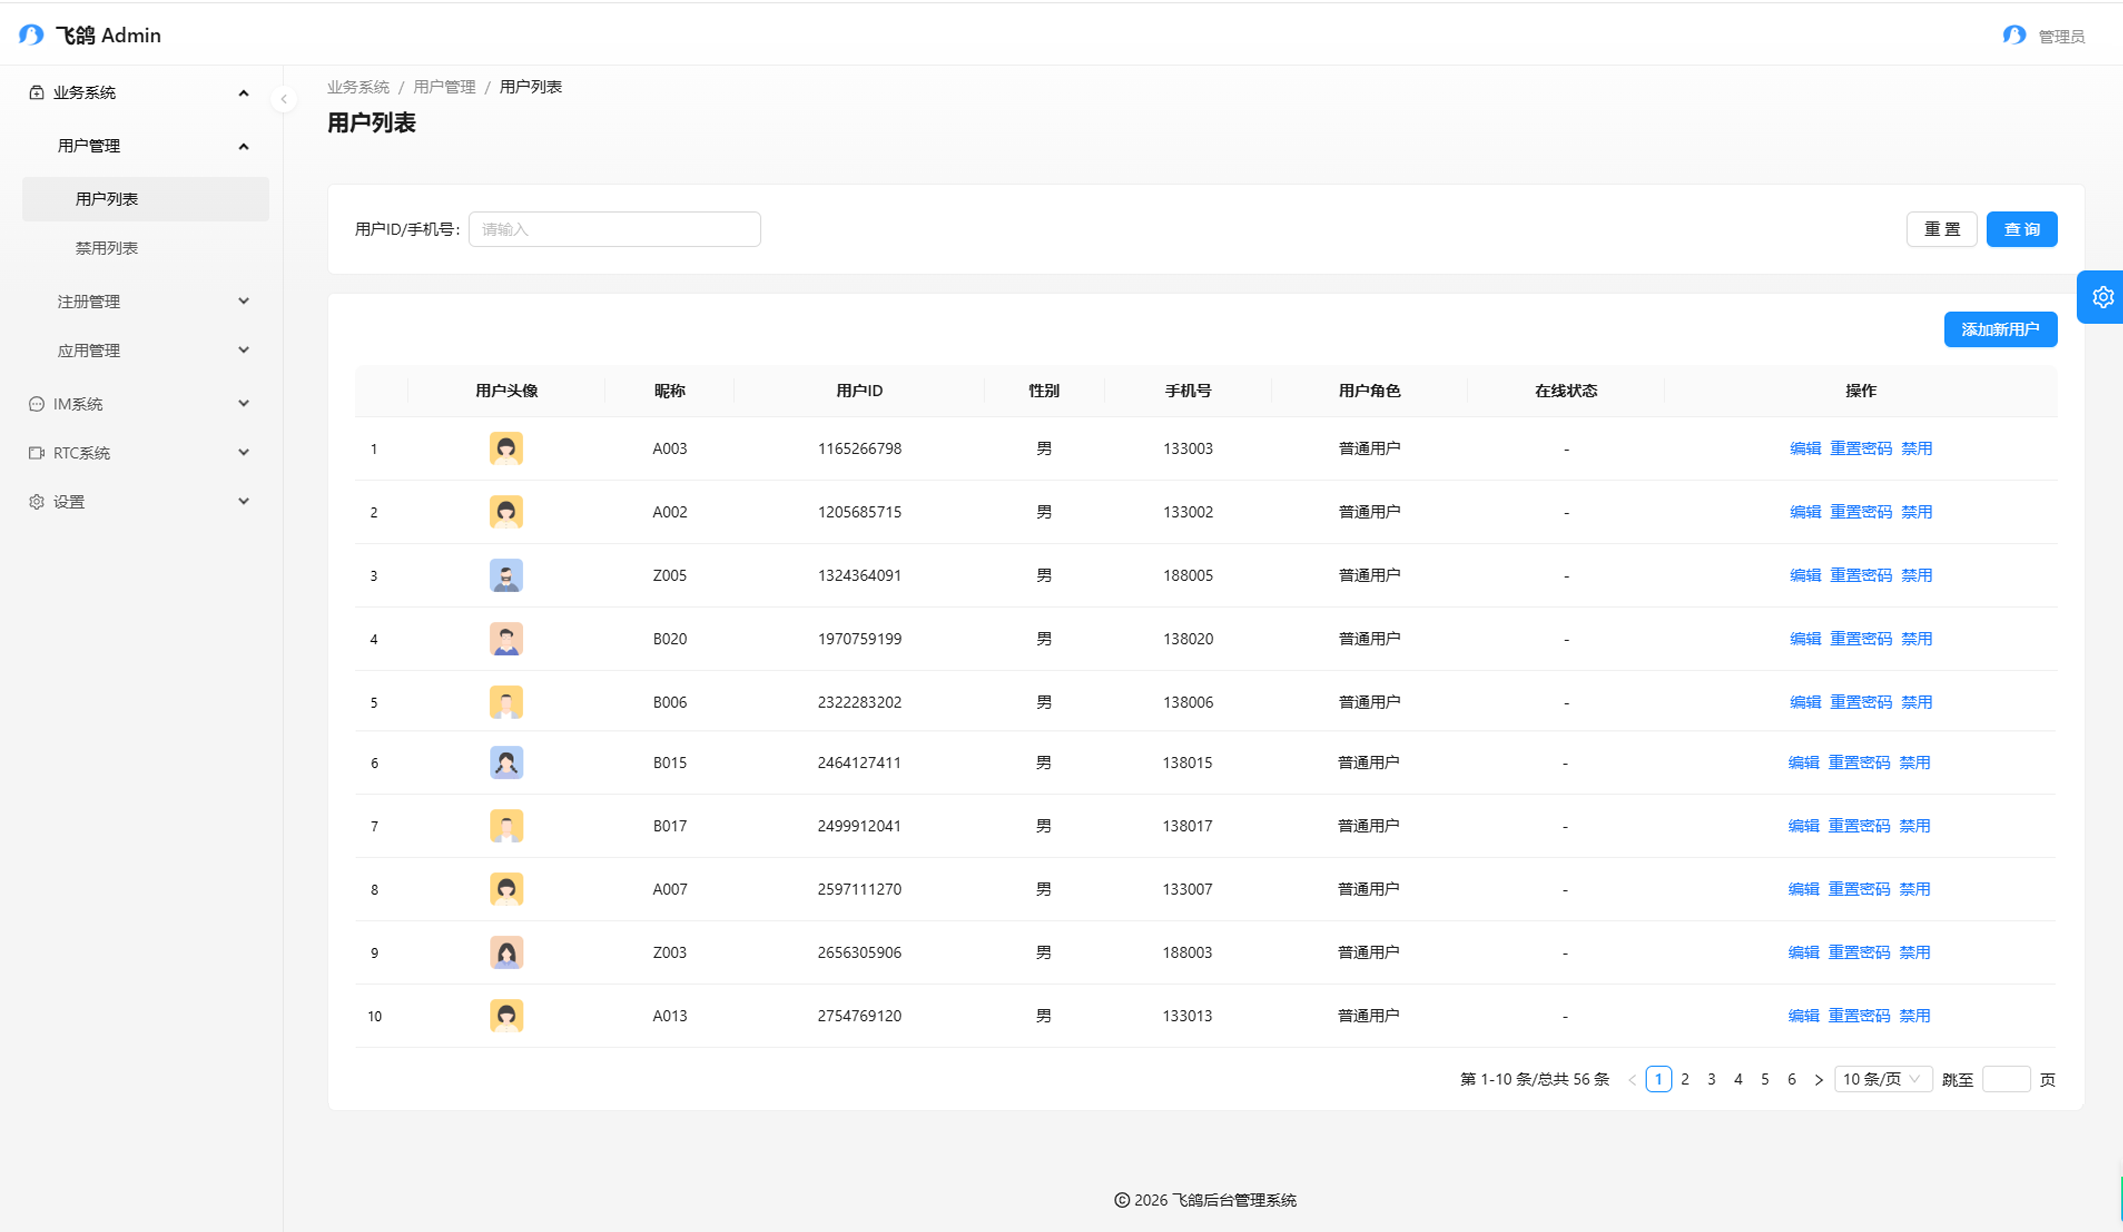Click the 飞鸽 Admin logo icon
This screenshot has width=2123, height=1232.
pos(30,33)
